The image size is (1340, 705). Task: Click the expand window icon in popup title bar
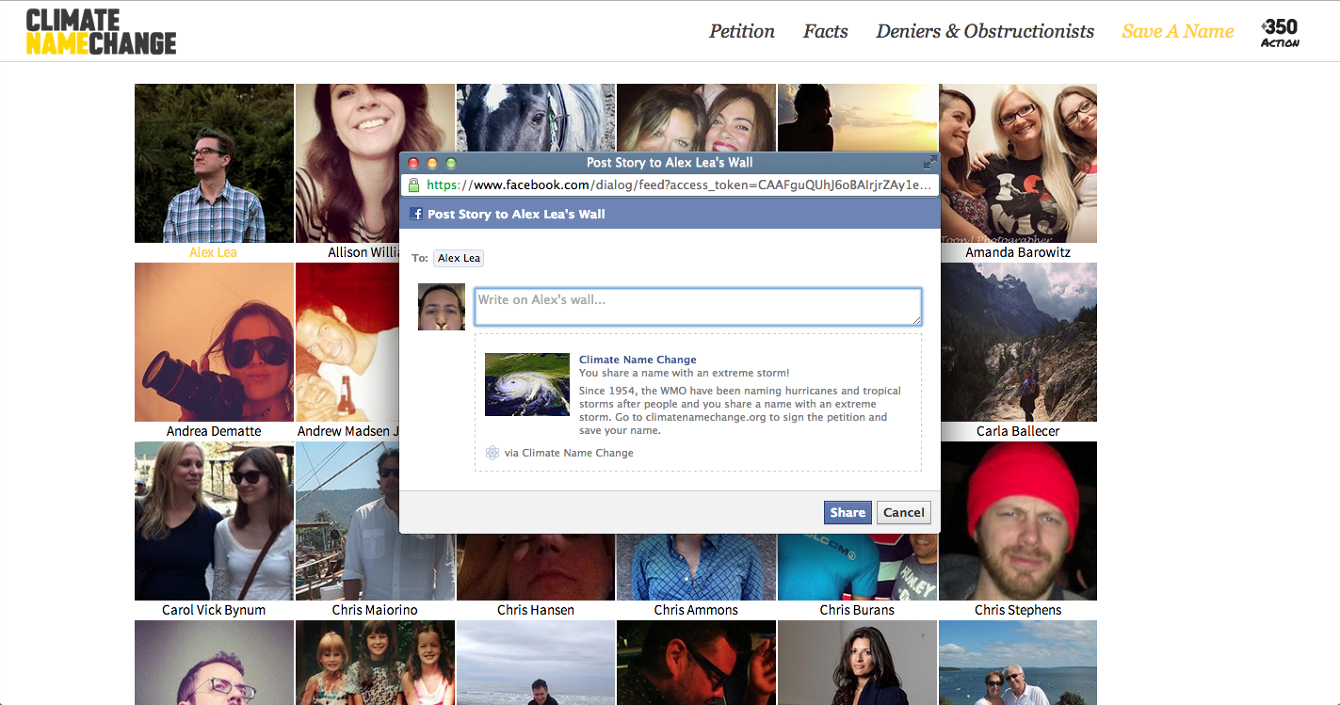pyautogui.click(x=930, y=162)
